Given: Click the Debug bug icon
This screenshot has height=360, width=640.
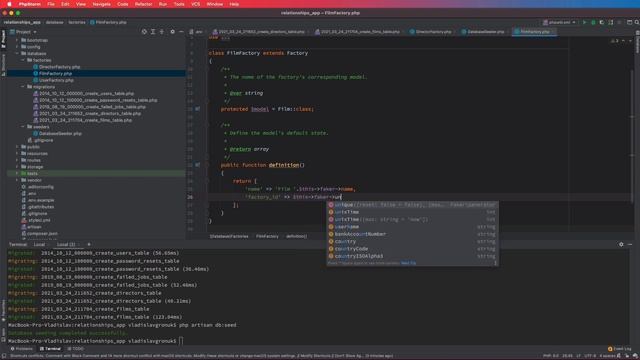Looking at the screenshot, I should (x=593, y=22).
